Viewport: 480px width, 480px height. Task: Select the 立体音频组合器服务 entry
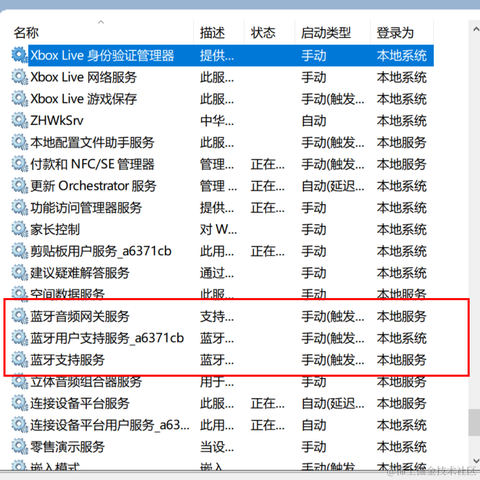[x=86, y=382]
